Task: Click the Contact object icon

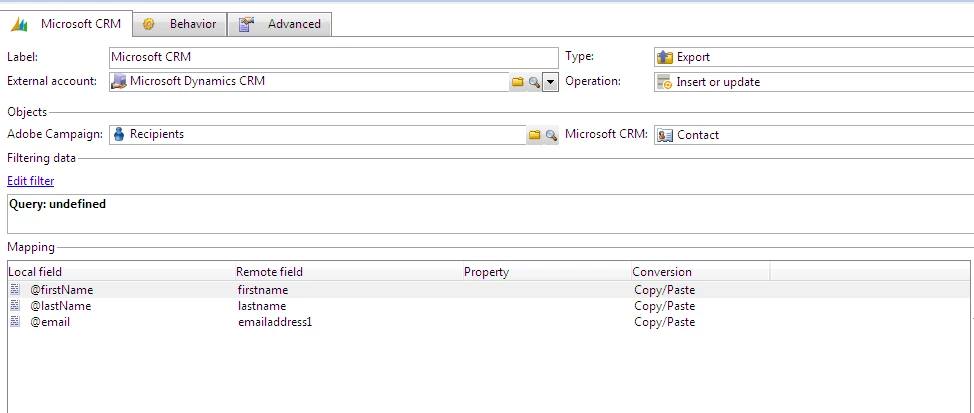Action: (x=665, y=135)
